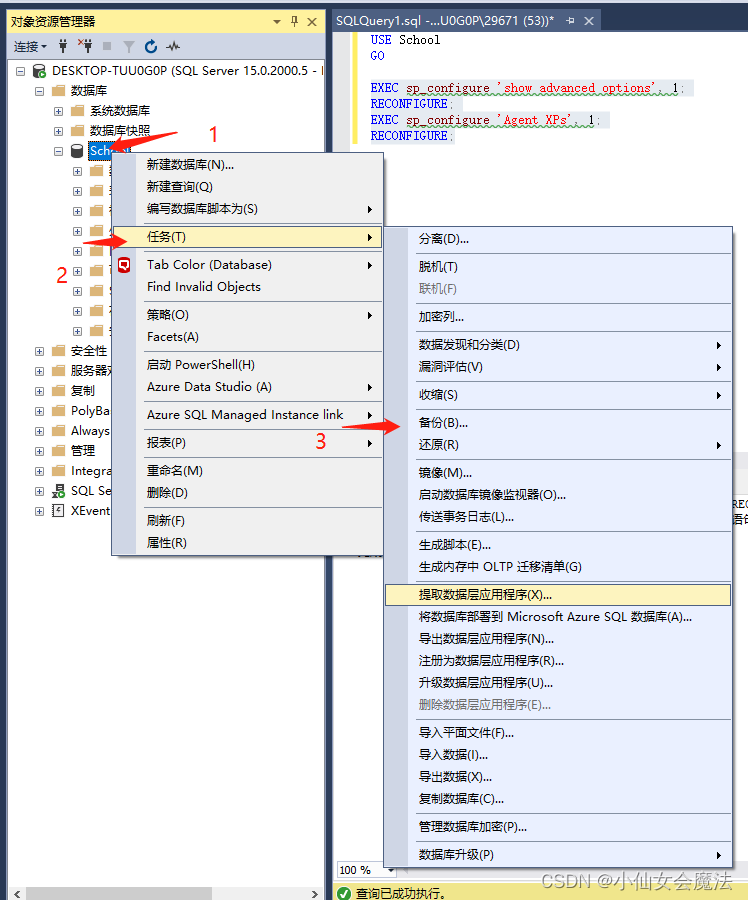Open Azure Data Studio (A) submenu
Viewport: 748px width, 900px height.
[248, 387]
